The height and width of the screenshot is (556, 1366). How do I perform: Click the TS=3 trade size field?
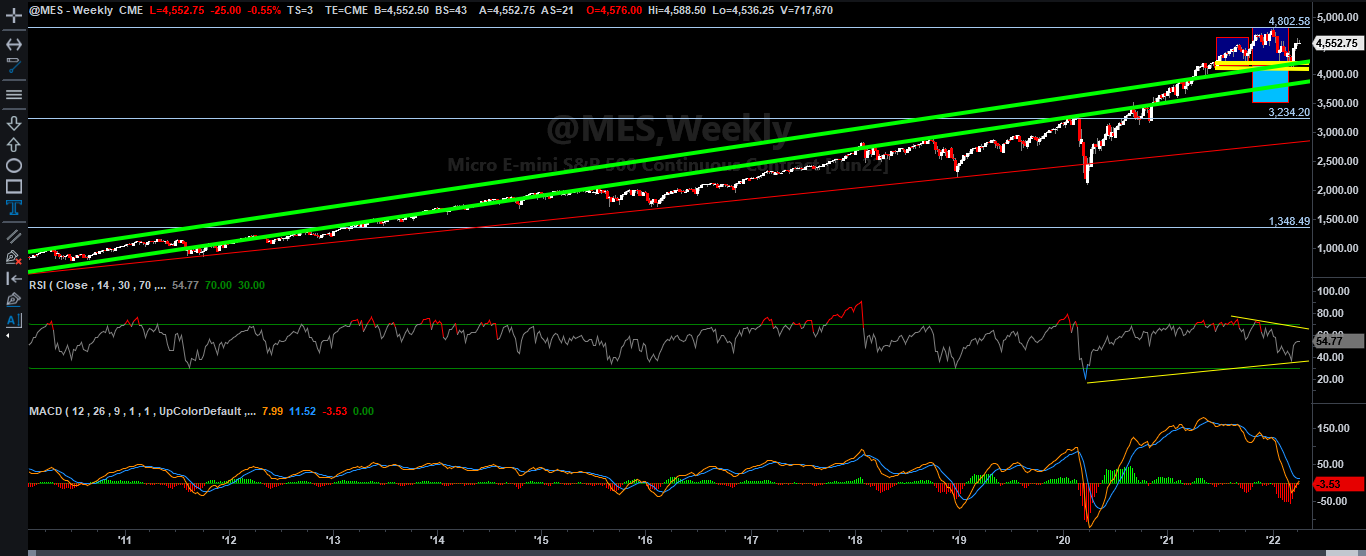pyautogui.click(x=301, y=10)
